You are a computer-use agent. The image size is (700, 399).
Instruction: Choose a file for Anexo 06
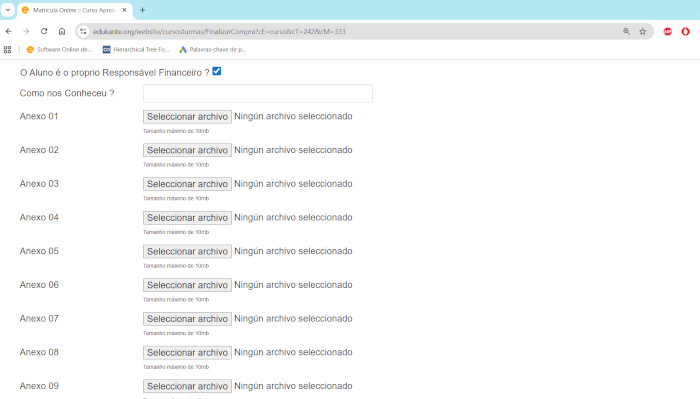(187, 285)
